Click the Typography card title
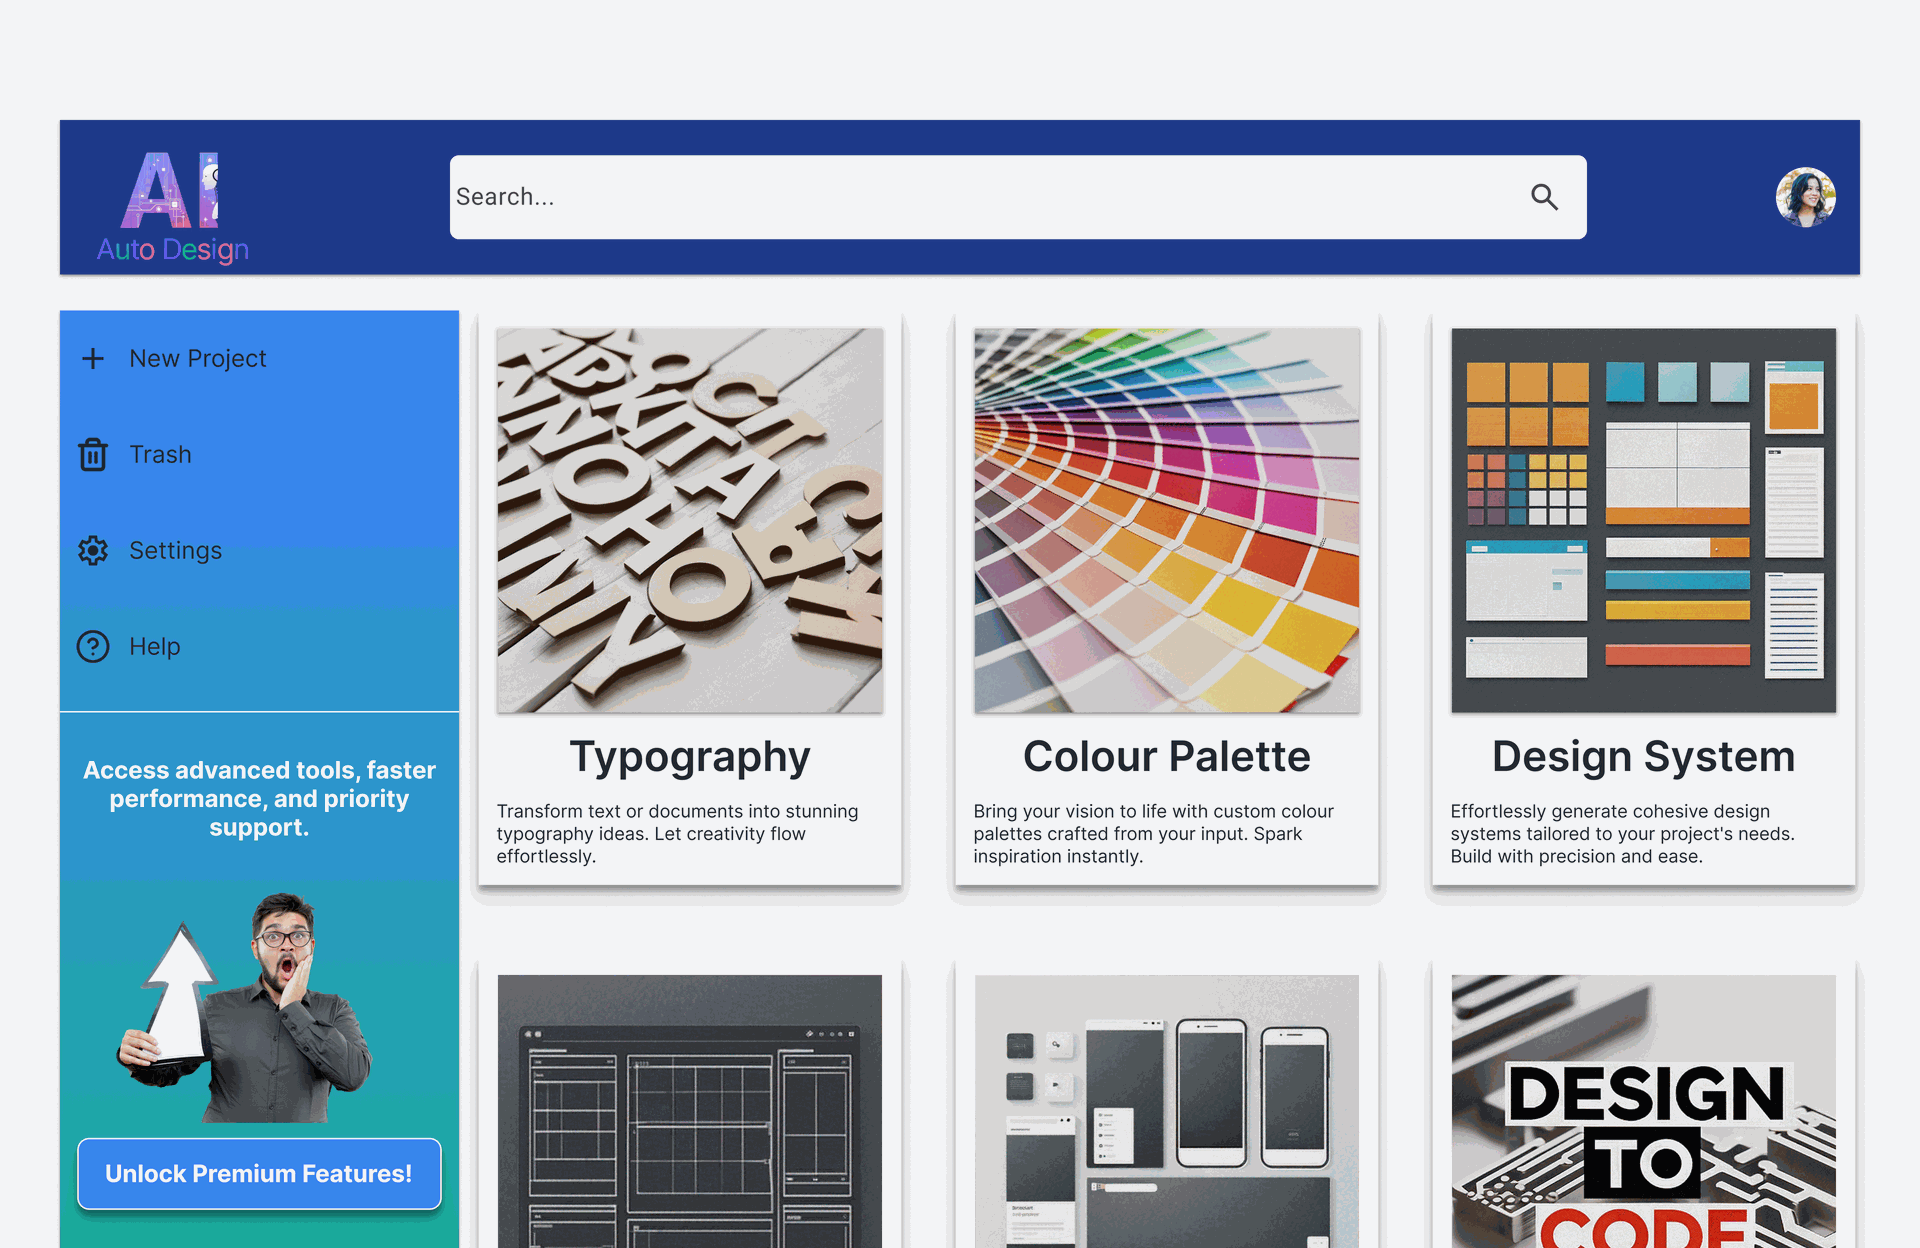 690,757
